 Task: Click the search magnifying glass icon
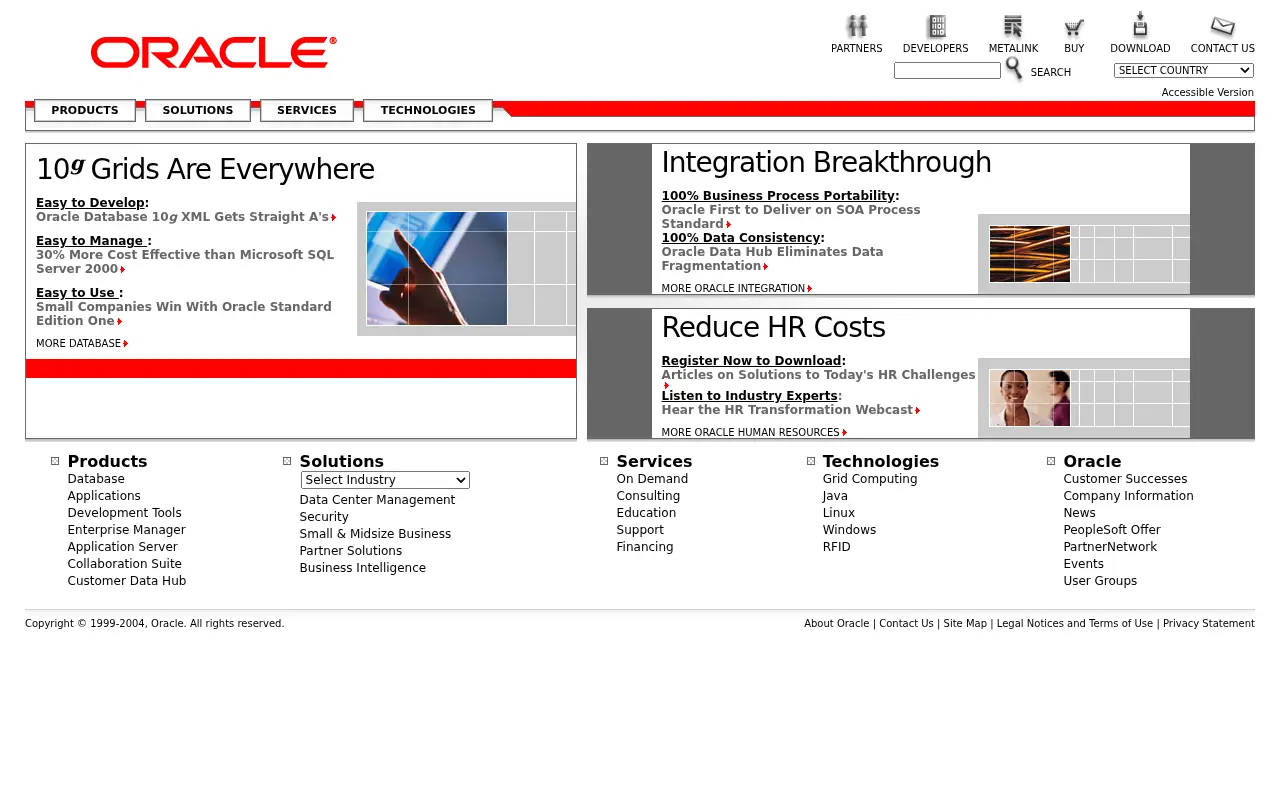click(x=1014, y=69)
